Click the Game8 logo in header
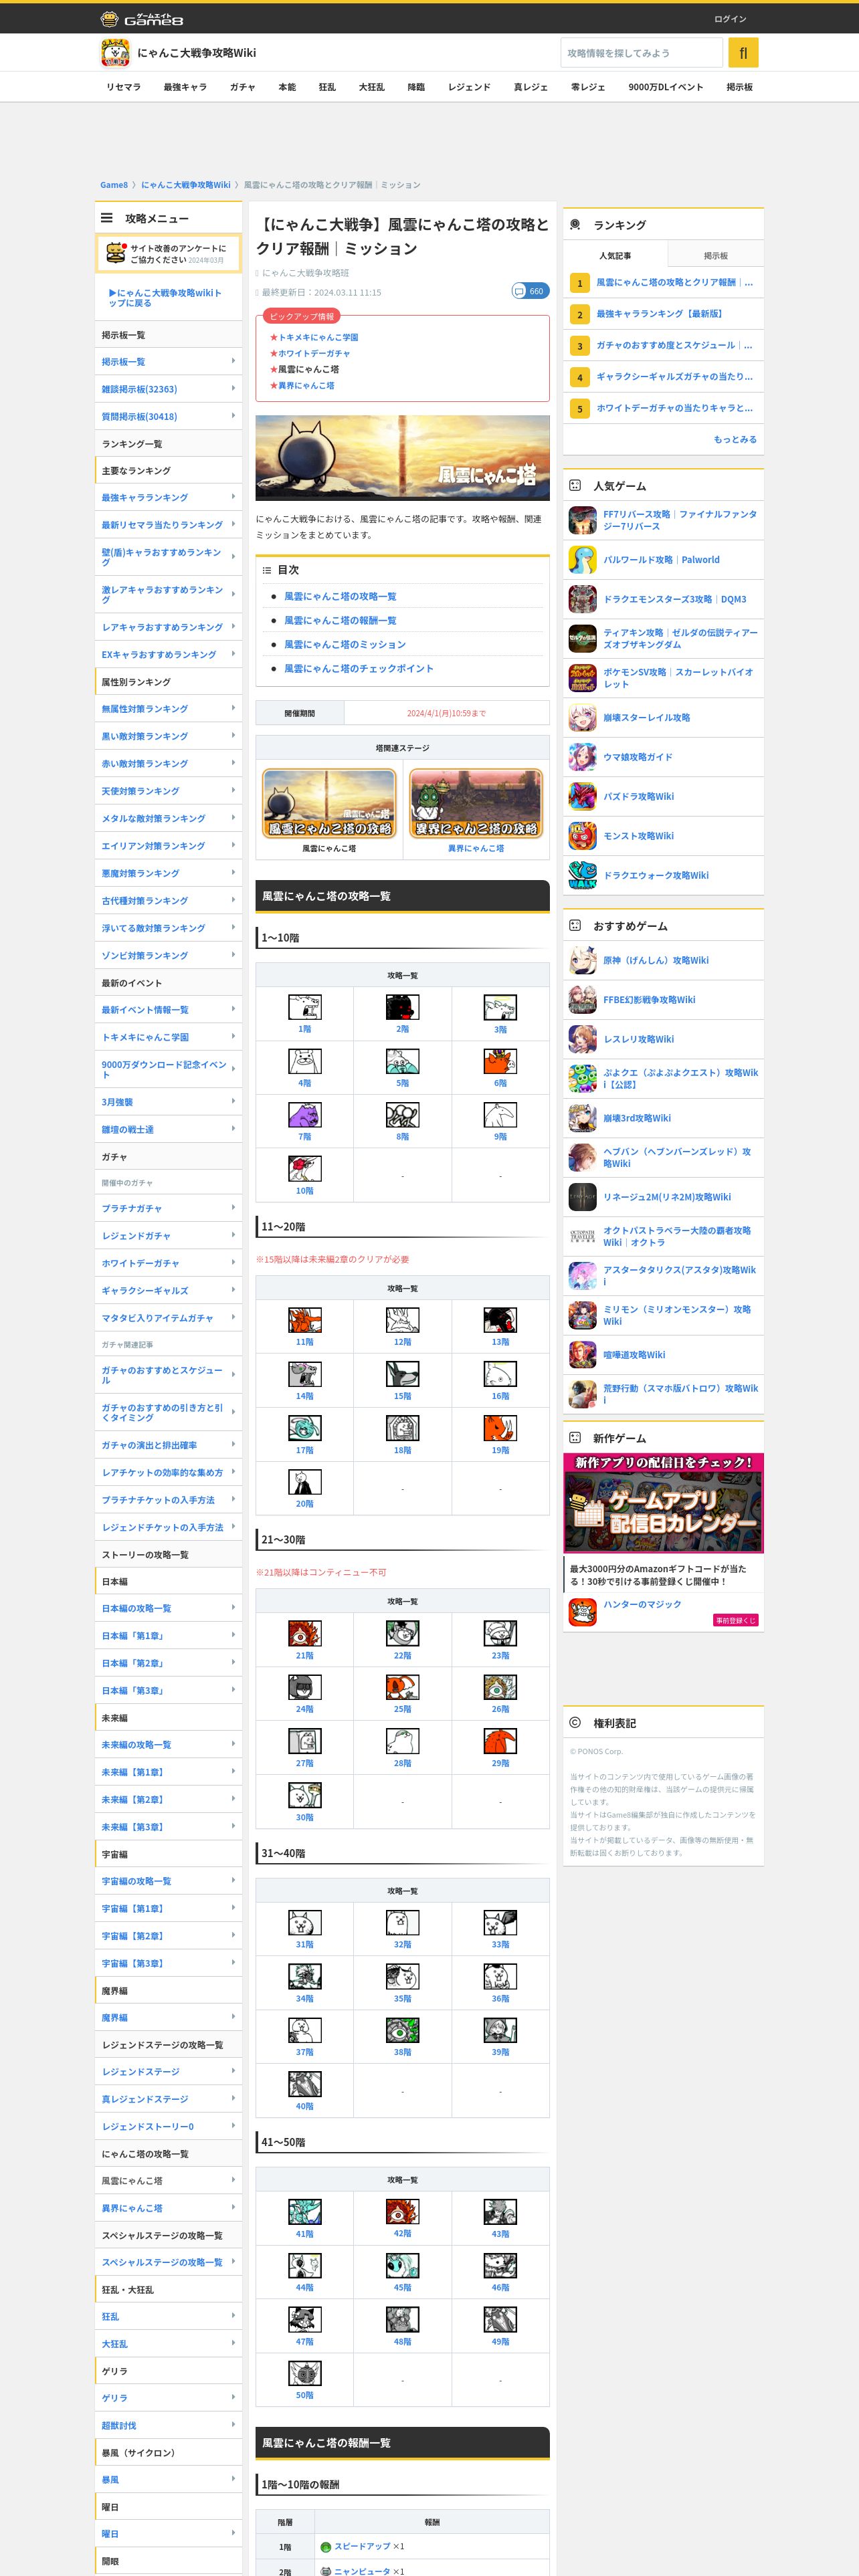859x2576 pixels. tap(141, 19)
